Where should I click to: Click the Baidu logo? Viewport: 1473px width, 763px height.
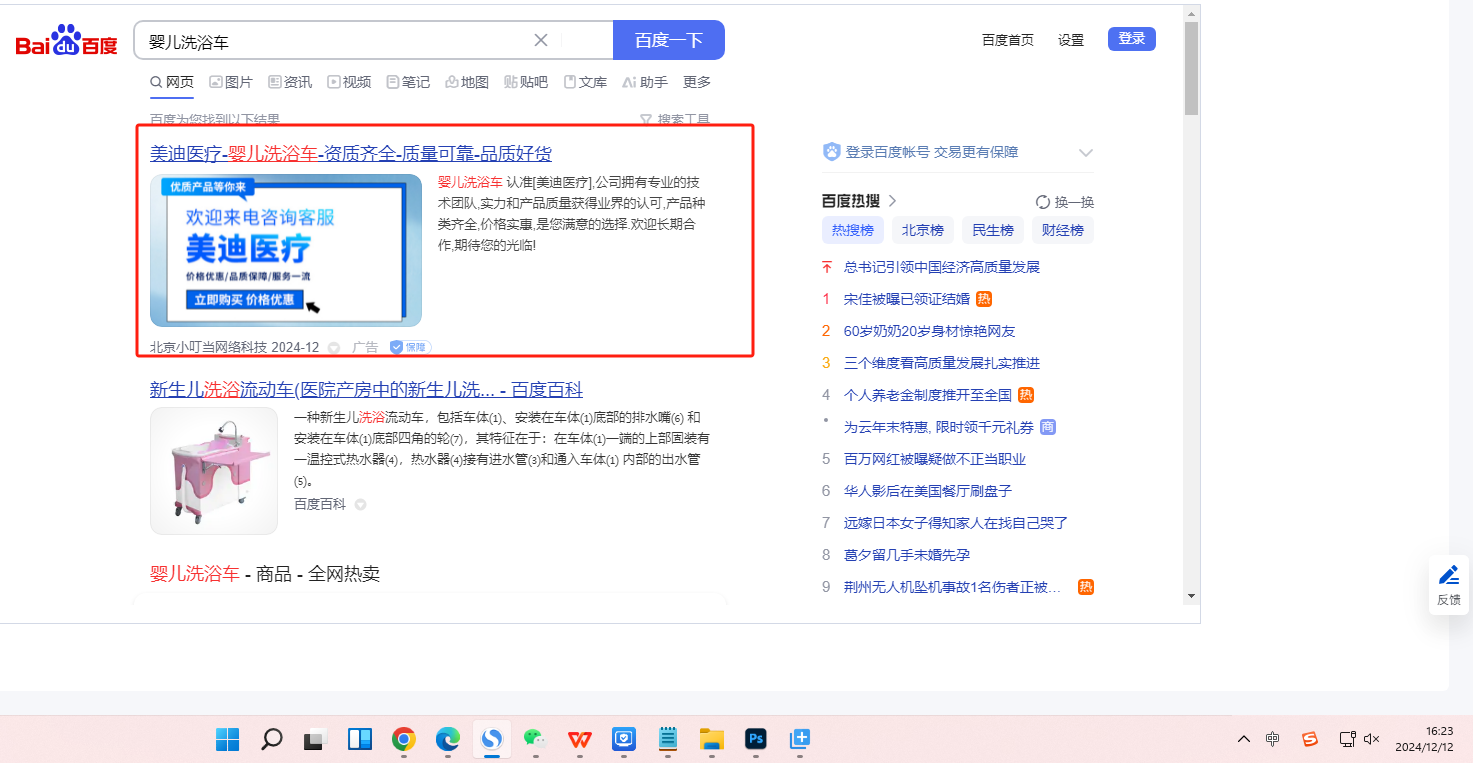coord(66,42)
